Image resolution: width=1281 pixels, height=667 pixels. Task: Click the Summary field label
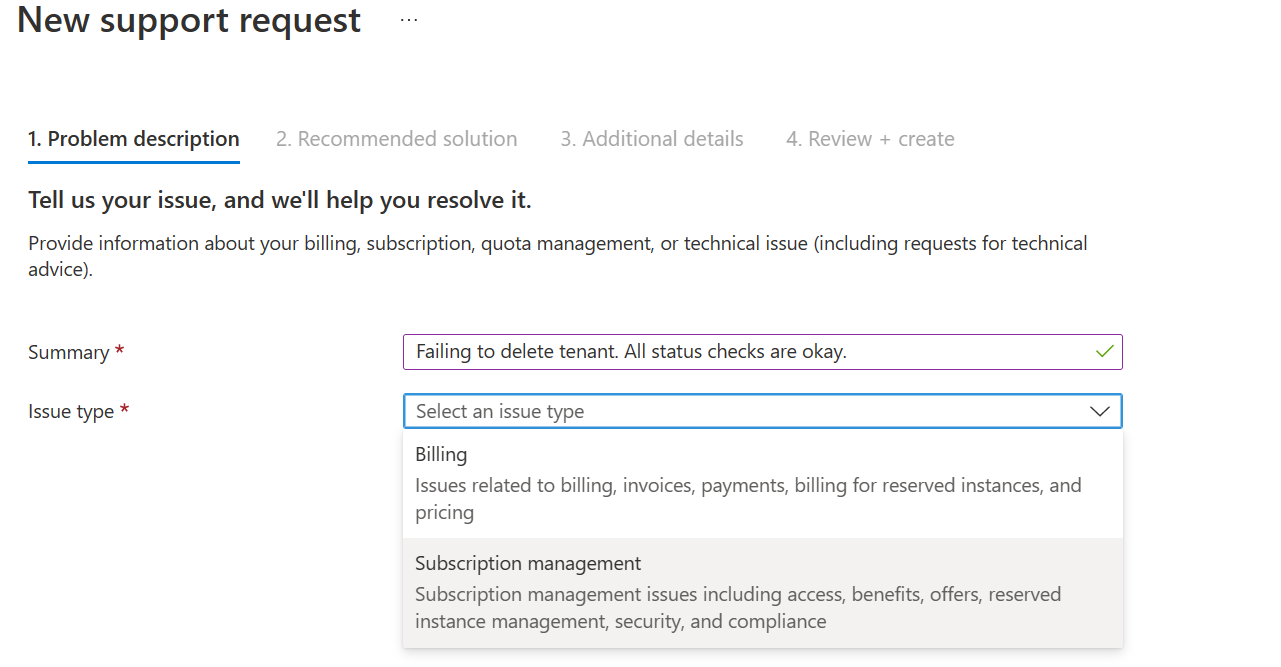coord(67,352)
